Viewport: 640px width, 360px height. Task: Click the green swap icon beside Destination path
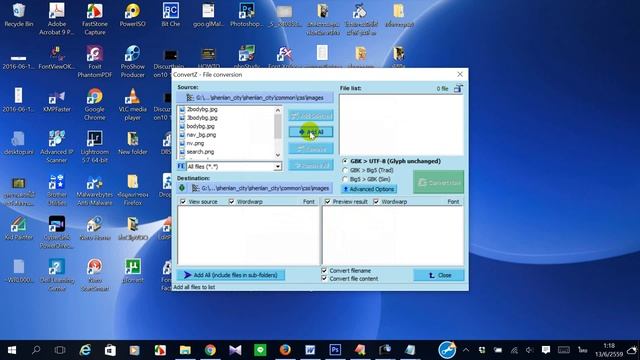coord(182,188)
